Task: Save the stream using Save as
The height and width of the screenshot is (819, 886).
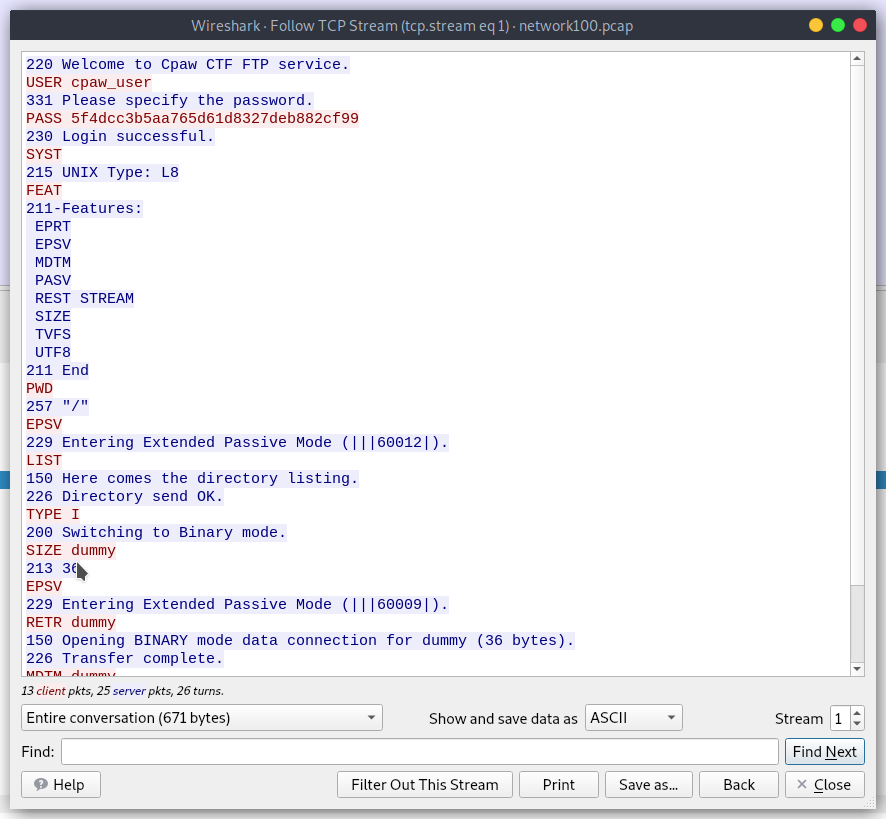Action: tap(648, 784)
